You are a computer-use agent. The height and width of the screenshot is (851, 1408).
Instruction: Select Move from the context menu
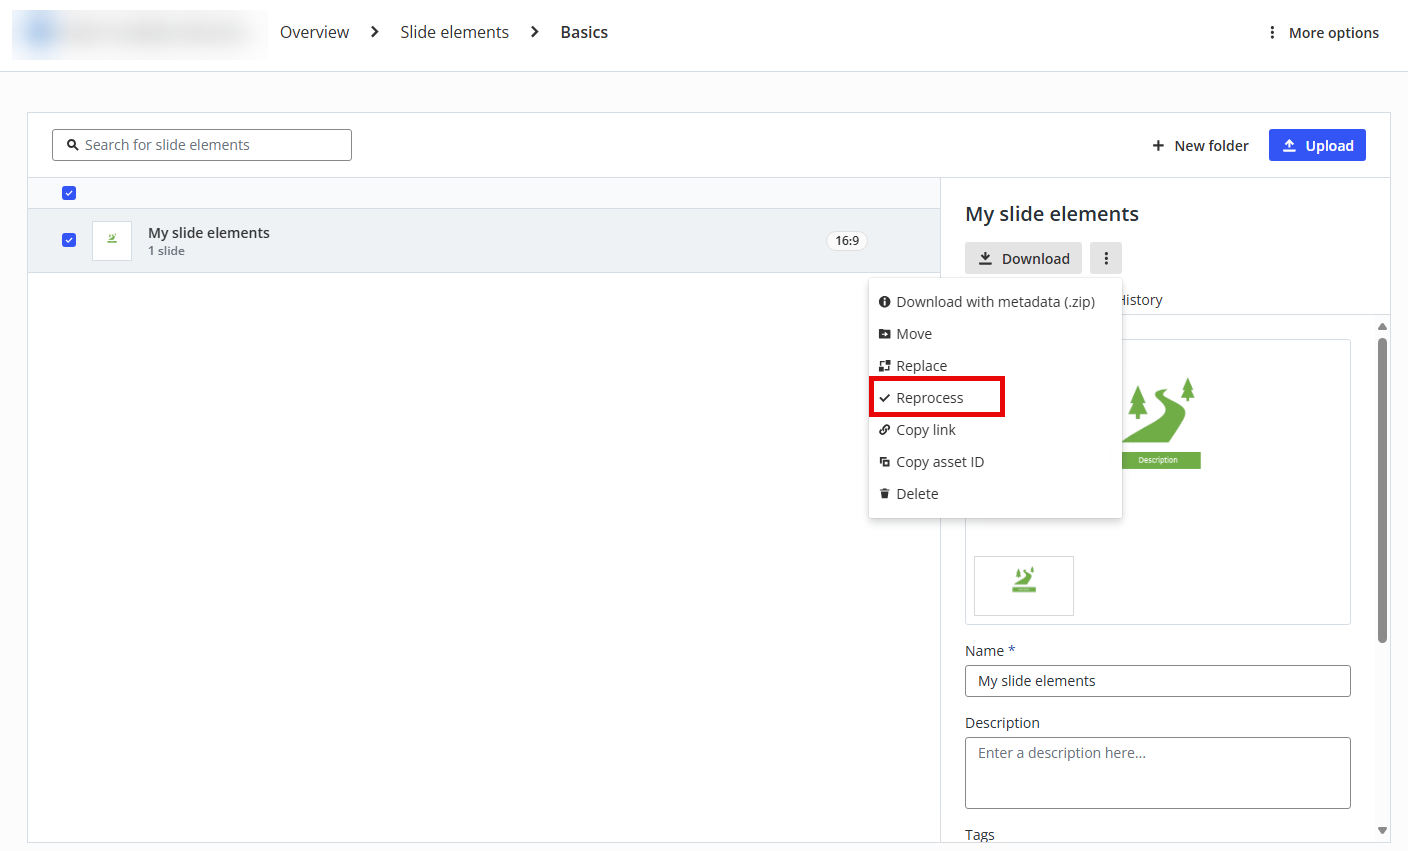tap(995, 334)
